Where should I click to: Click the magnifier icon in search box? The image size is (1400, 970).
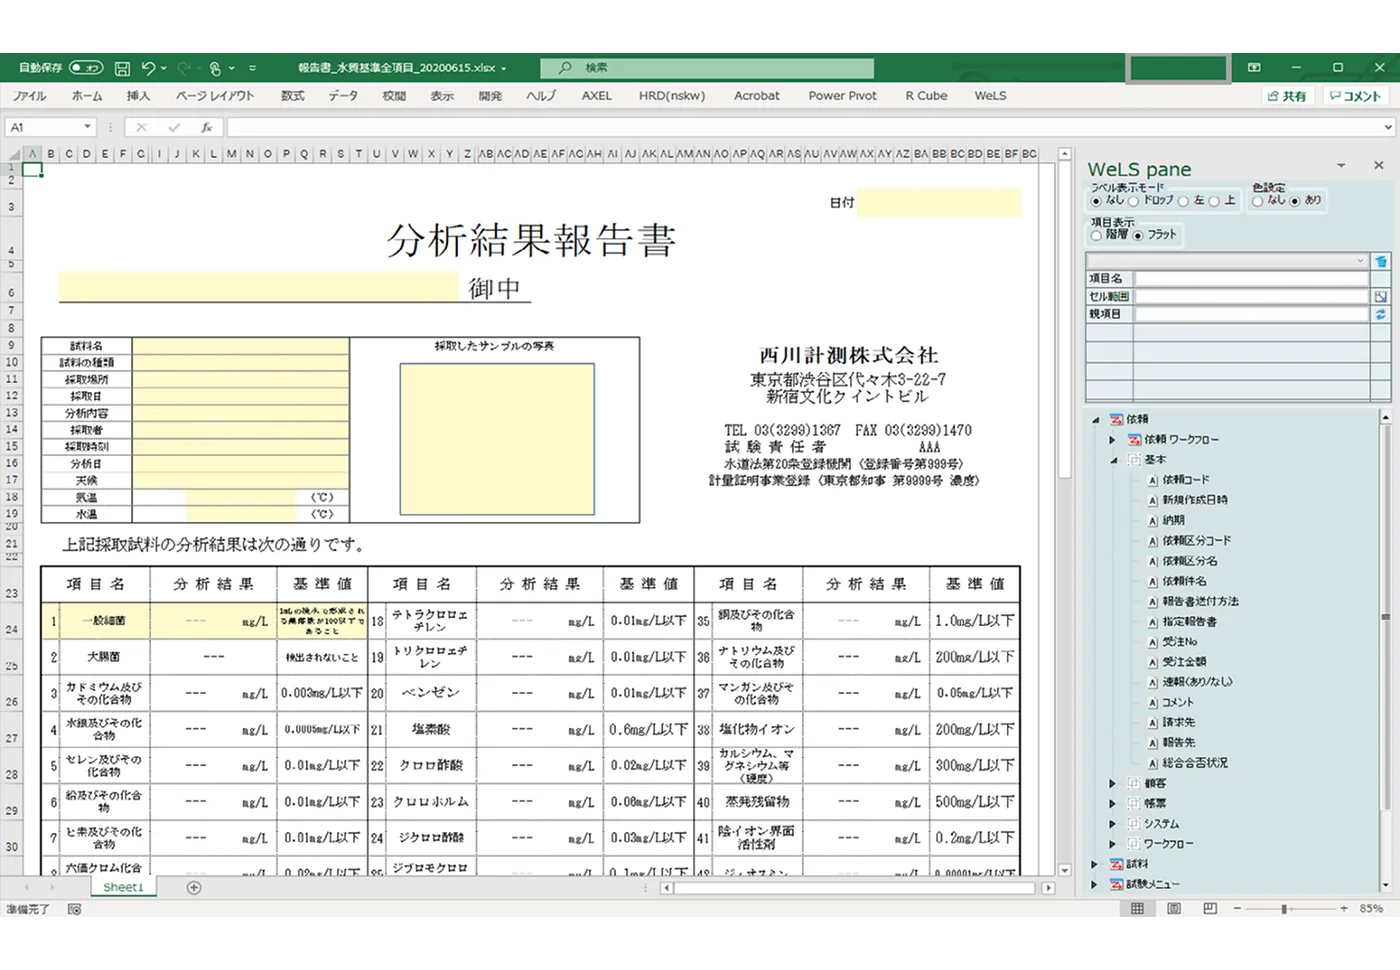pos(565,68)
